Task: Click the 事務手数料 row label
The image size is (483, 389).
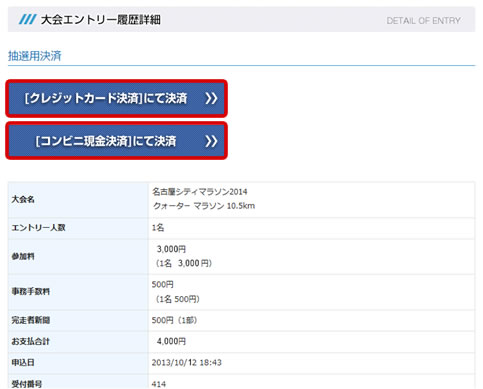Action: (x=31, y=291)
